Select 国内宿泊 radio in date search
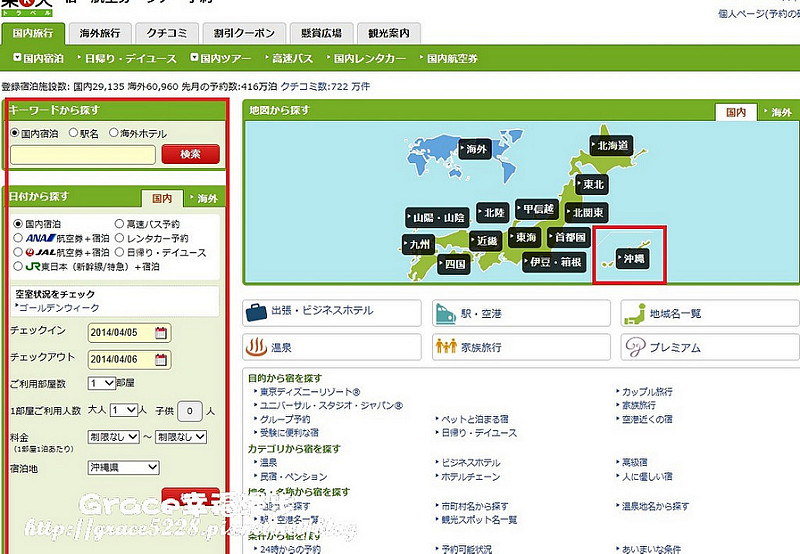 18,223
